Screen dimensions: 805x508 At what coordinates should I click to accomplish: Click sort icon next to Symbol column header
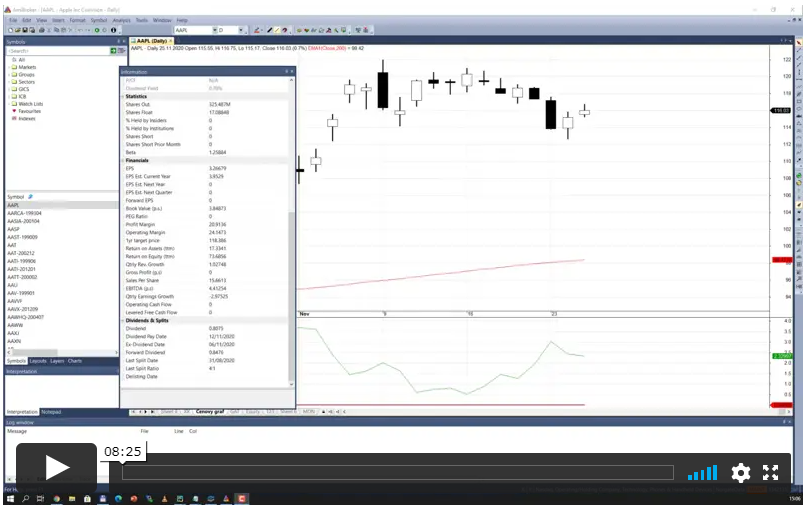click(30, 197)
